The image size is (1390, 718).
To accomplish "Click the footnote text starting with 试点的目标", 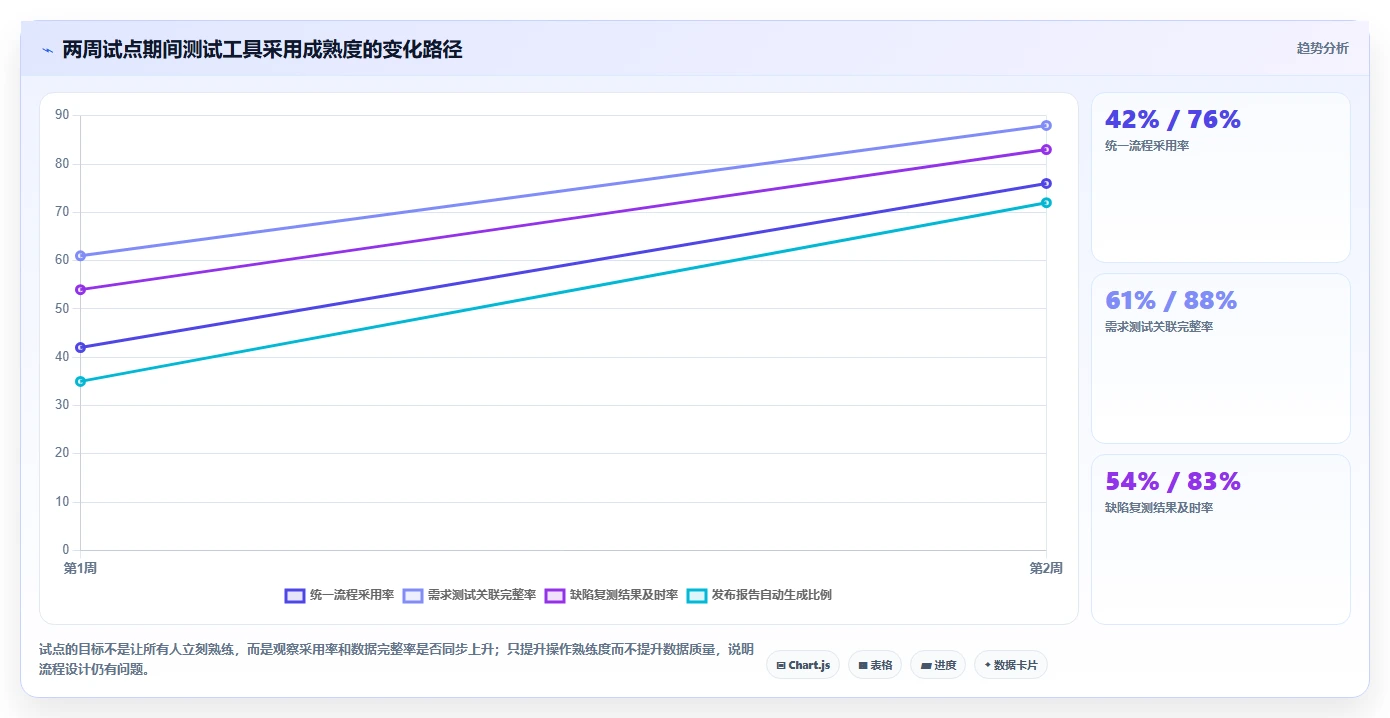I will (396, 660).
